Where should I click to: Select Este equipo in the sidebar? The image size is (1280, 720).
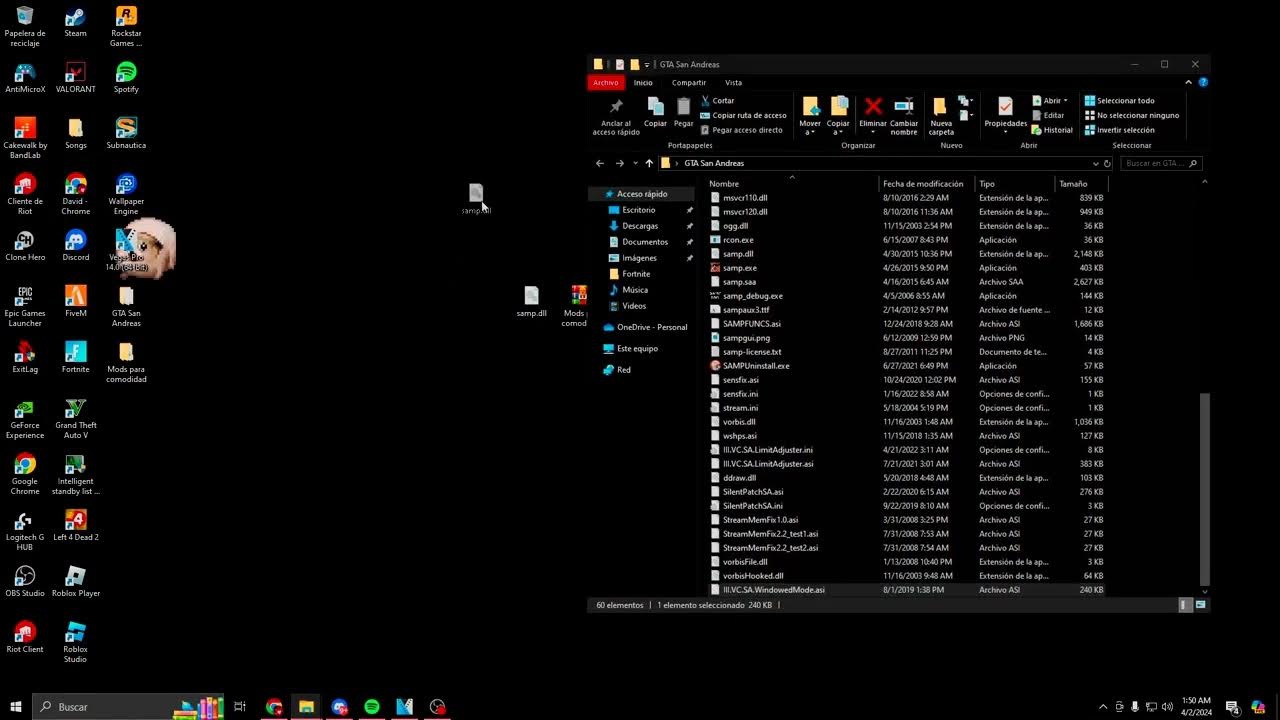click(x=630, y=348)
